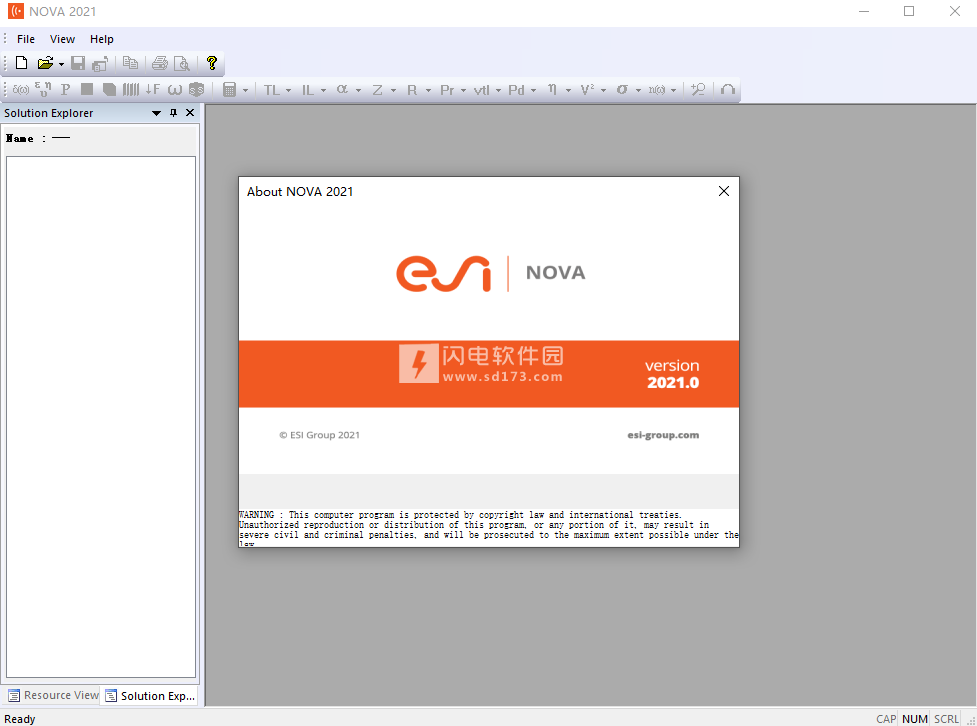
Task: Click the P toolbar icon
Action: [x=65, y=90]
